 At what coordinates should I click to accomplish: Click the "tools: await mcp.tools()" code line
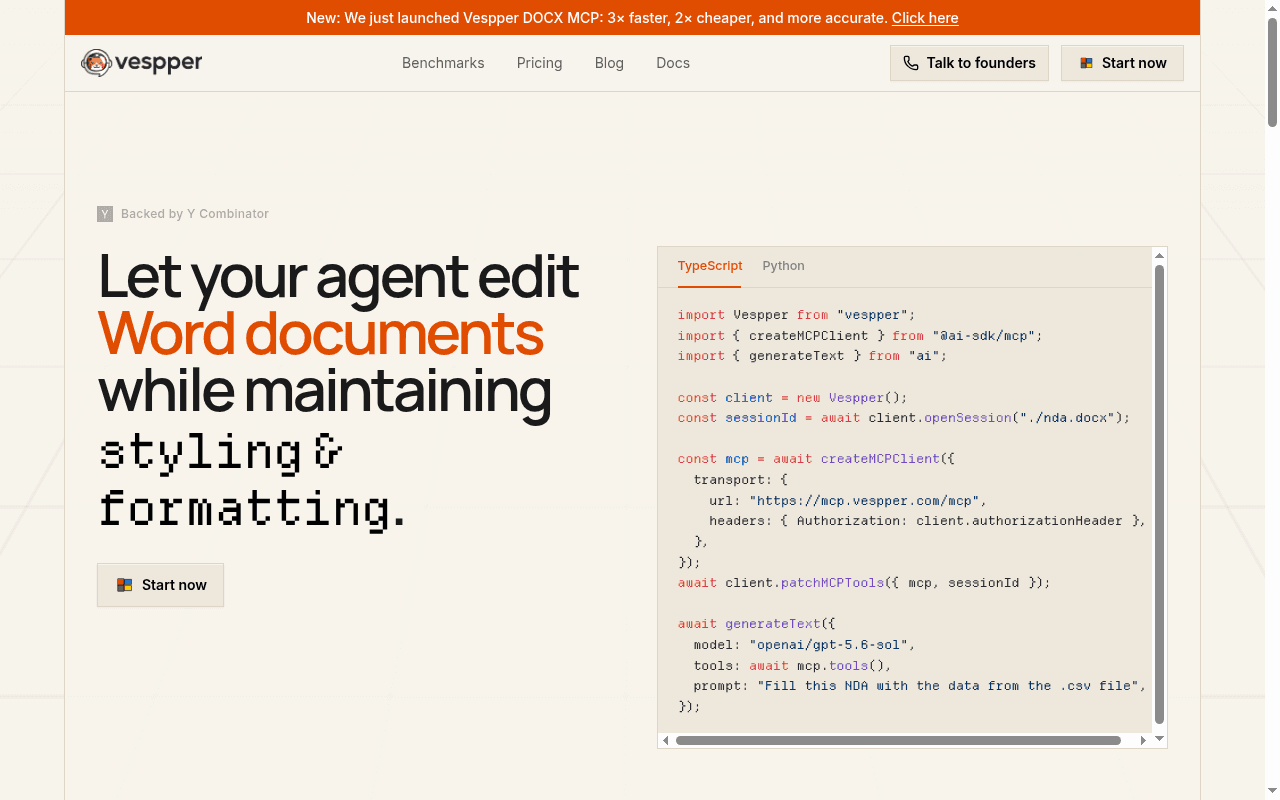pos(792,666)
